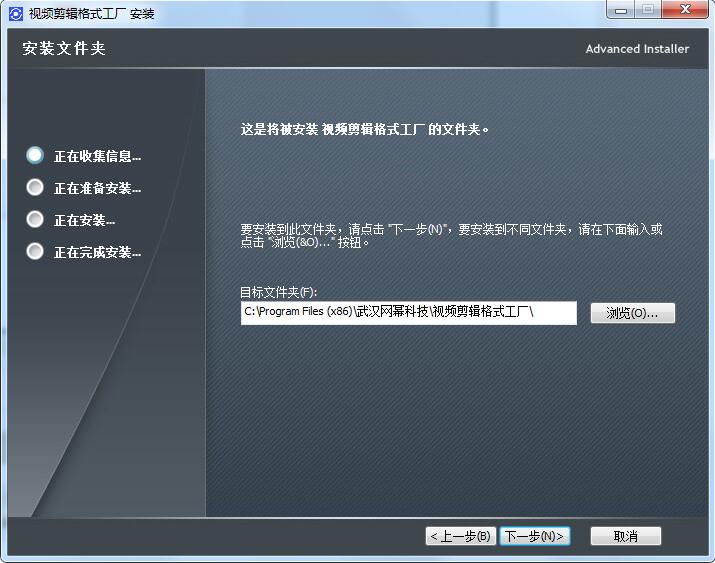
Task: Open folder browser with 浏览(O)... button
Action: 632,313
